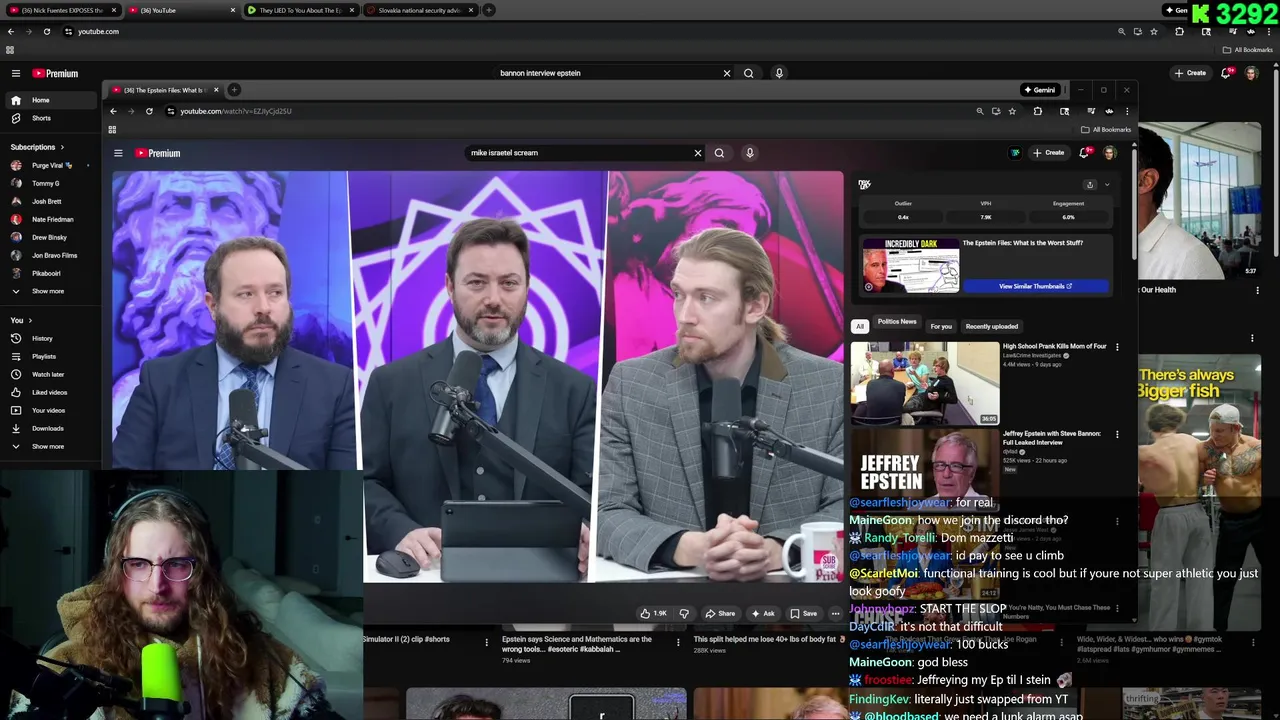Open extensions puzzle icon in front window
Screen dimensions: 1280x720
click(1037, 111)
